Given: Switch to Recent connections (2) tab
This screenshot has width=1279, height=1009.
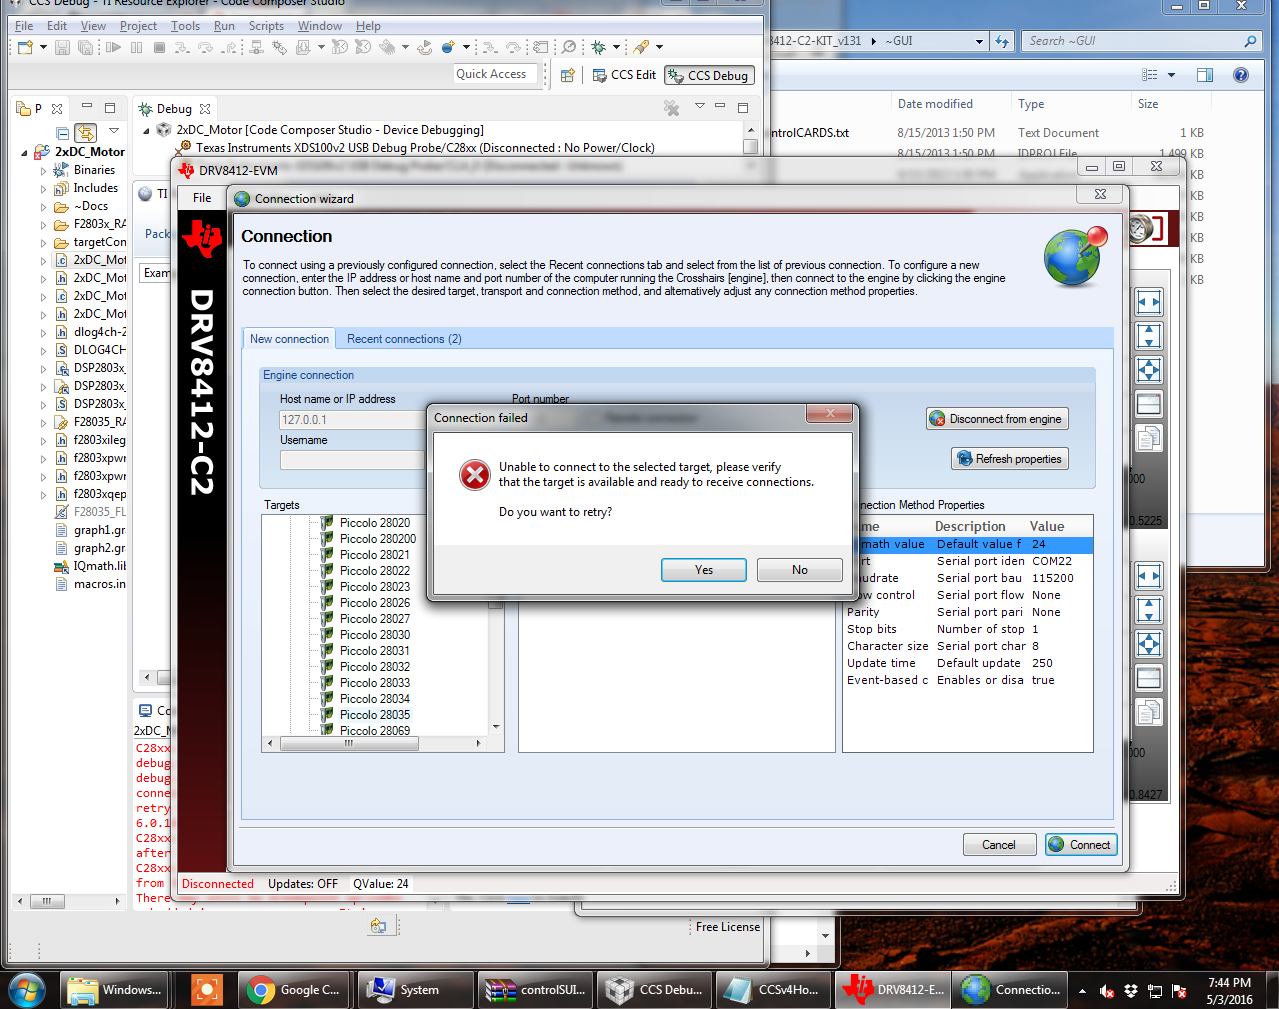Looking at the screenshot, I should click(x=404, y=339).
